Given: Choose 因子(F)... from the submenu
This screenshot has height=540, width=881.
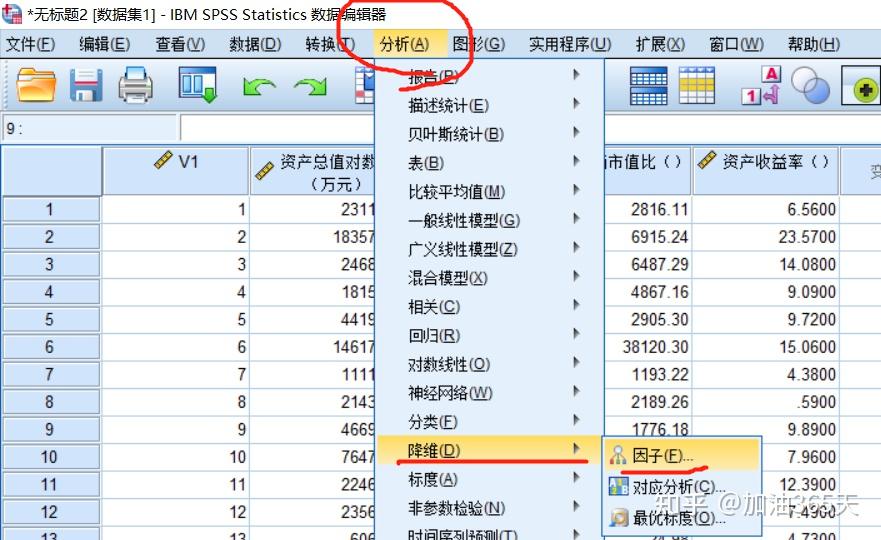Looking at the screenshot, I should click(x=682, y=455).
